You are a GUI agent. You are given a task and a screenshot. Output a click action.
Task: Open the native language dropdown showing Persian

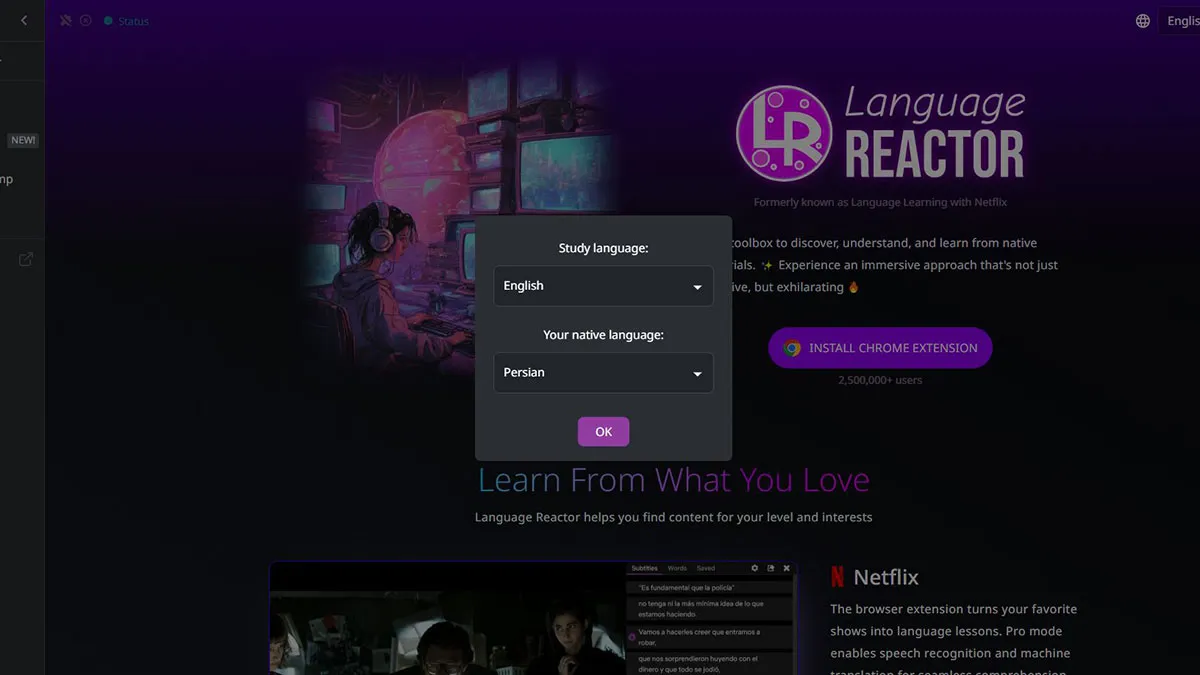coord(604,373)
